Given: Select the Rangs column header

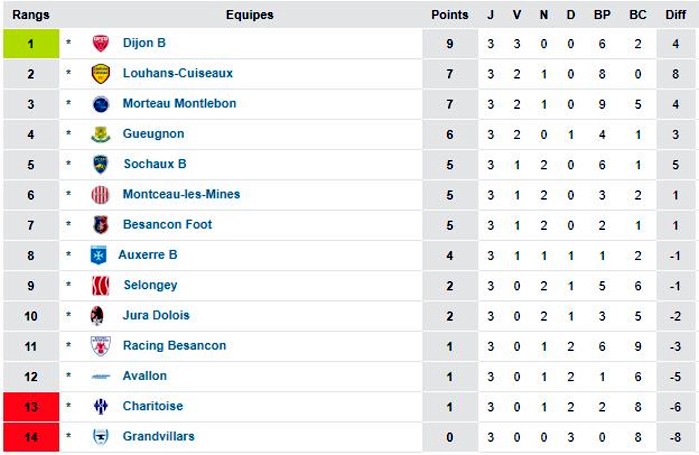Looking at the screenshot, I should tap(31, 15).
